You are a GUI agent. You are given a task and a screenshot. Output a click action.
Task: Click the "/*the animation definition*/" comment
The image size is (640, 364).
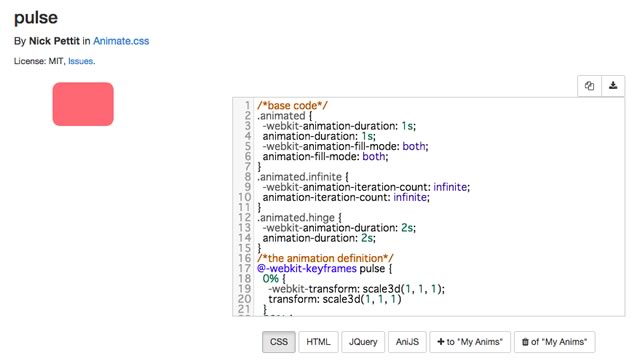(x=325, y=258)
